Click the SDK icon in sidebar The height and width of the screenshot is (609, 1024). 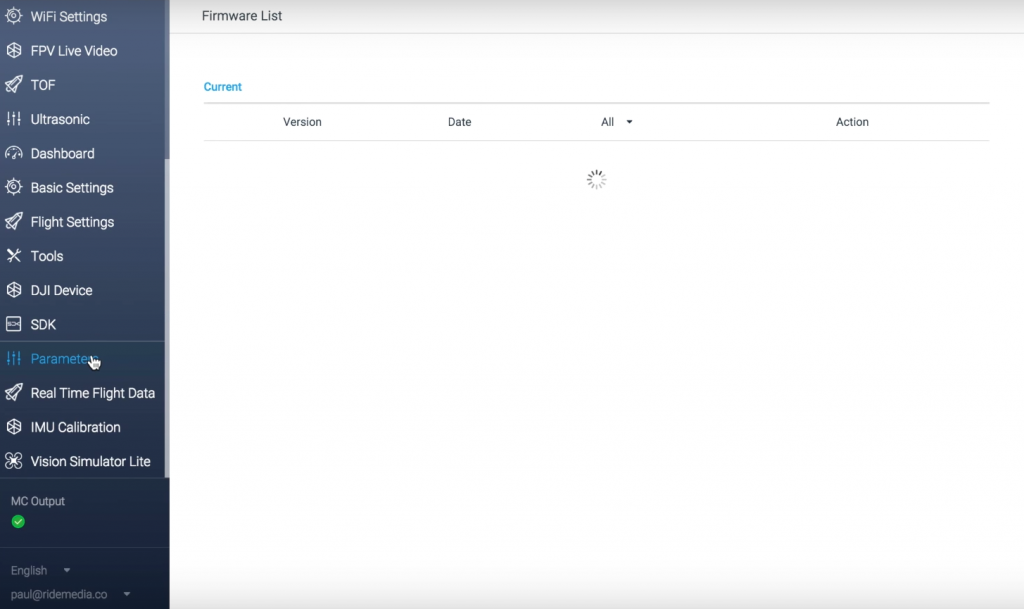click(14, 325)
